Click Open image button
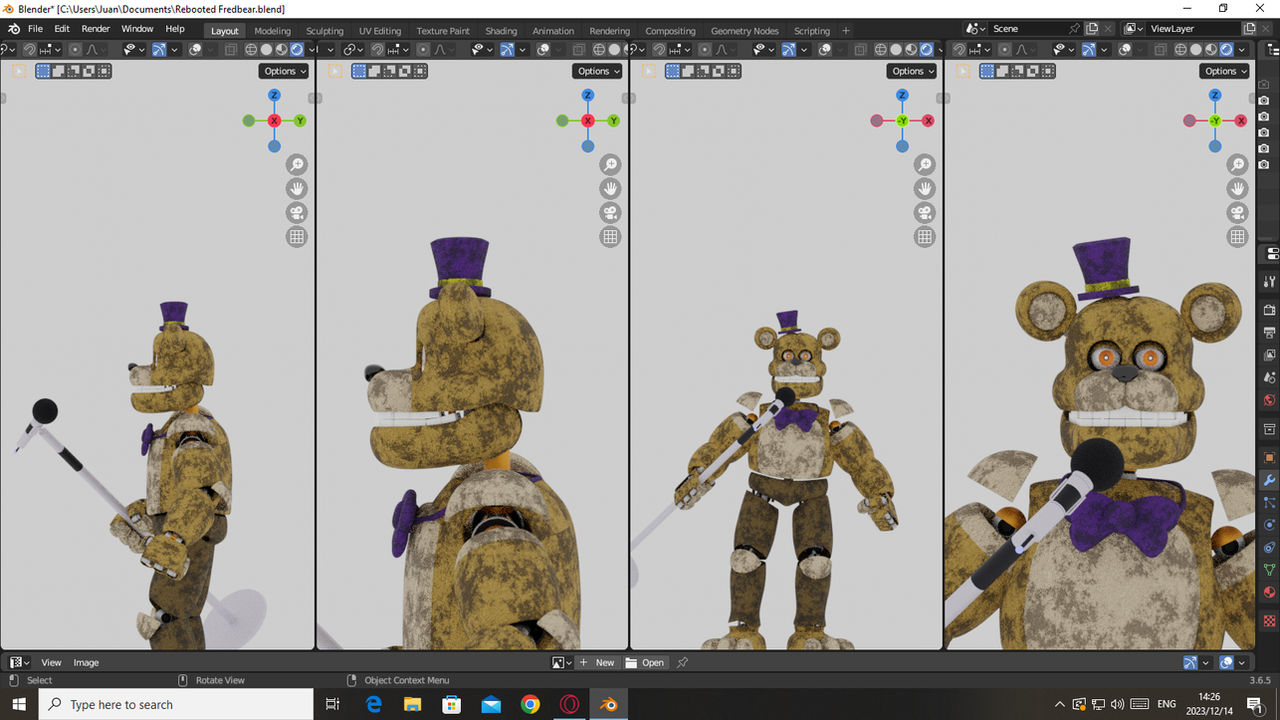1280x720 pixels. (x=646, y=662)
